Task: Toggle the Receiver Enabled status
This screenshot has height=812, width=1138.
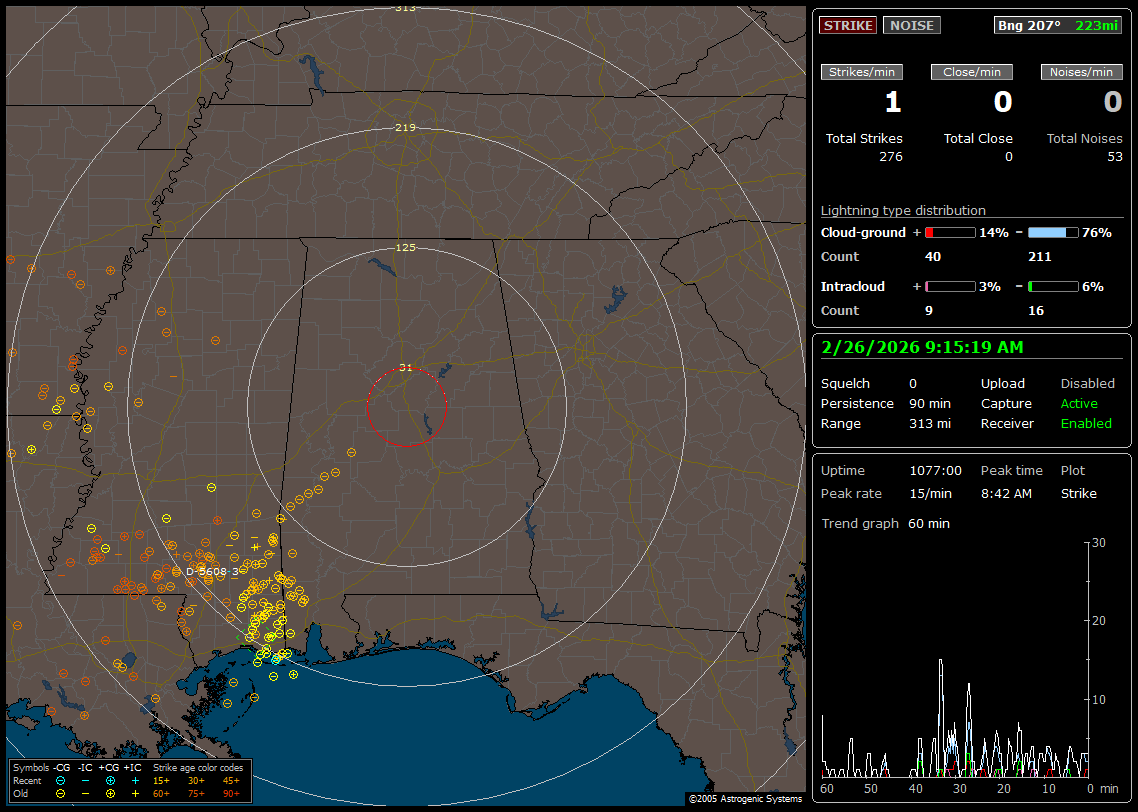Action: [1085, 423]
